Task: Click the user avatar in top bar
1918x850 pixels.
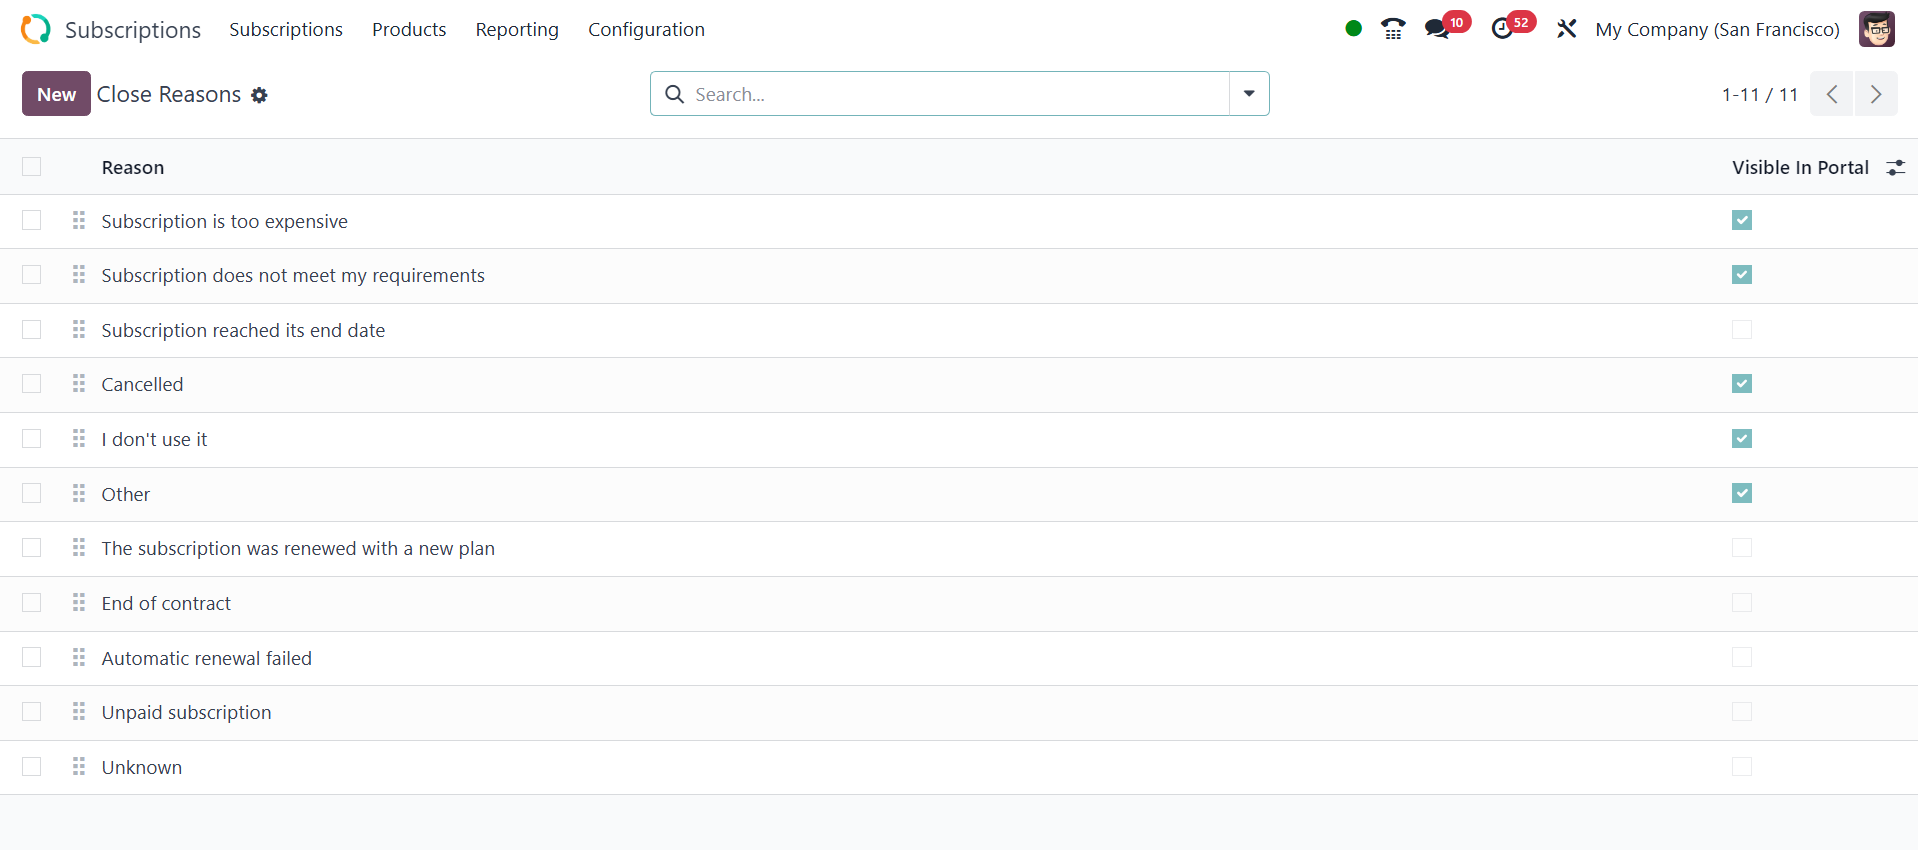Action: pyautogui.click(x=1876, y=29)
